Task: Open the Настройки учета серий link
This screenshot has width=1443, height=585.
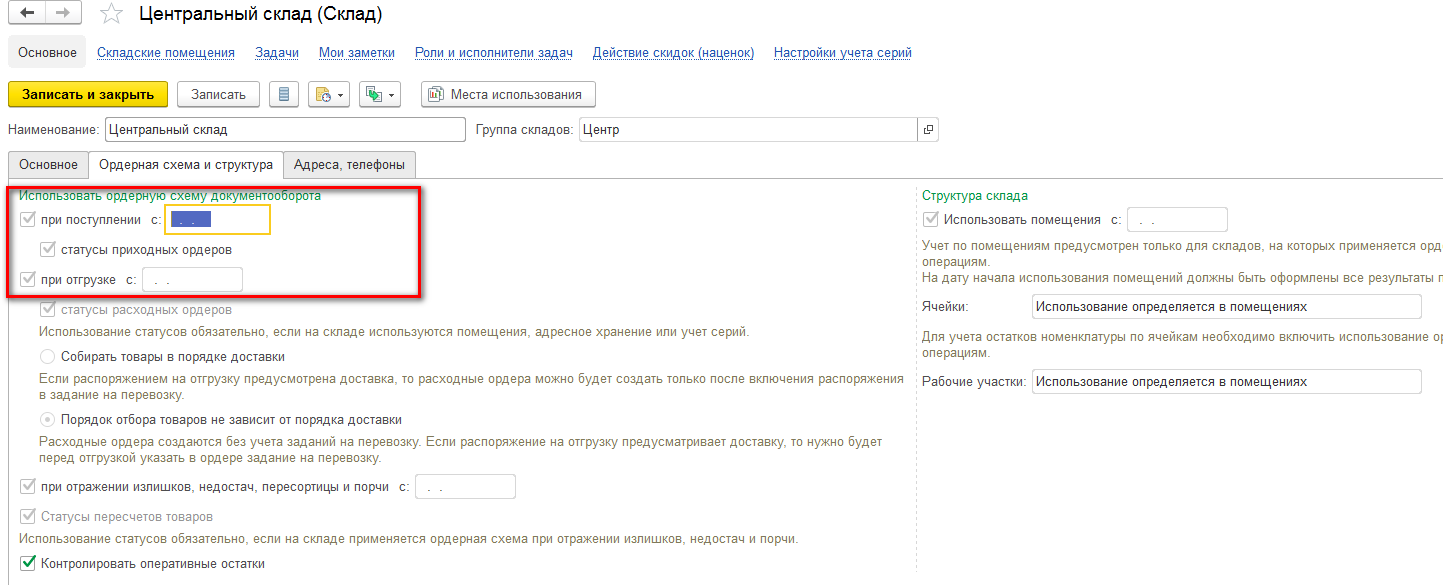Action: (x=843, y=53)
